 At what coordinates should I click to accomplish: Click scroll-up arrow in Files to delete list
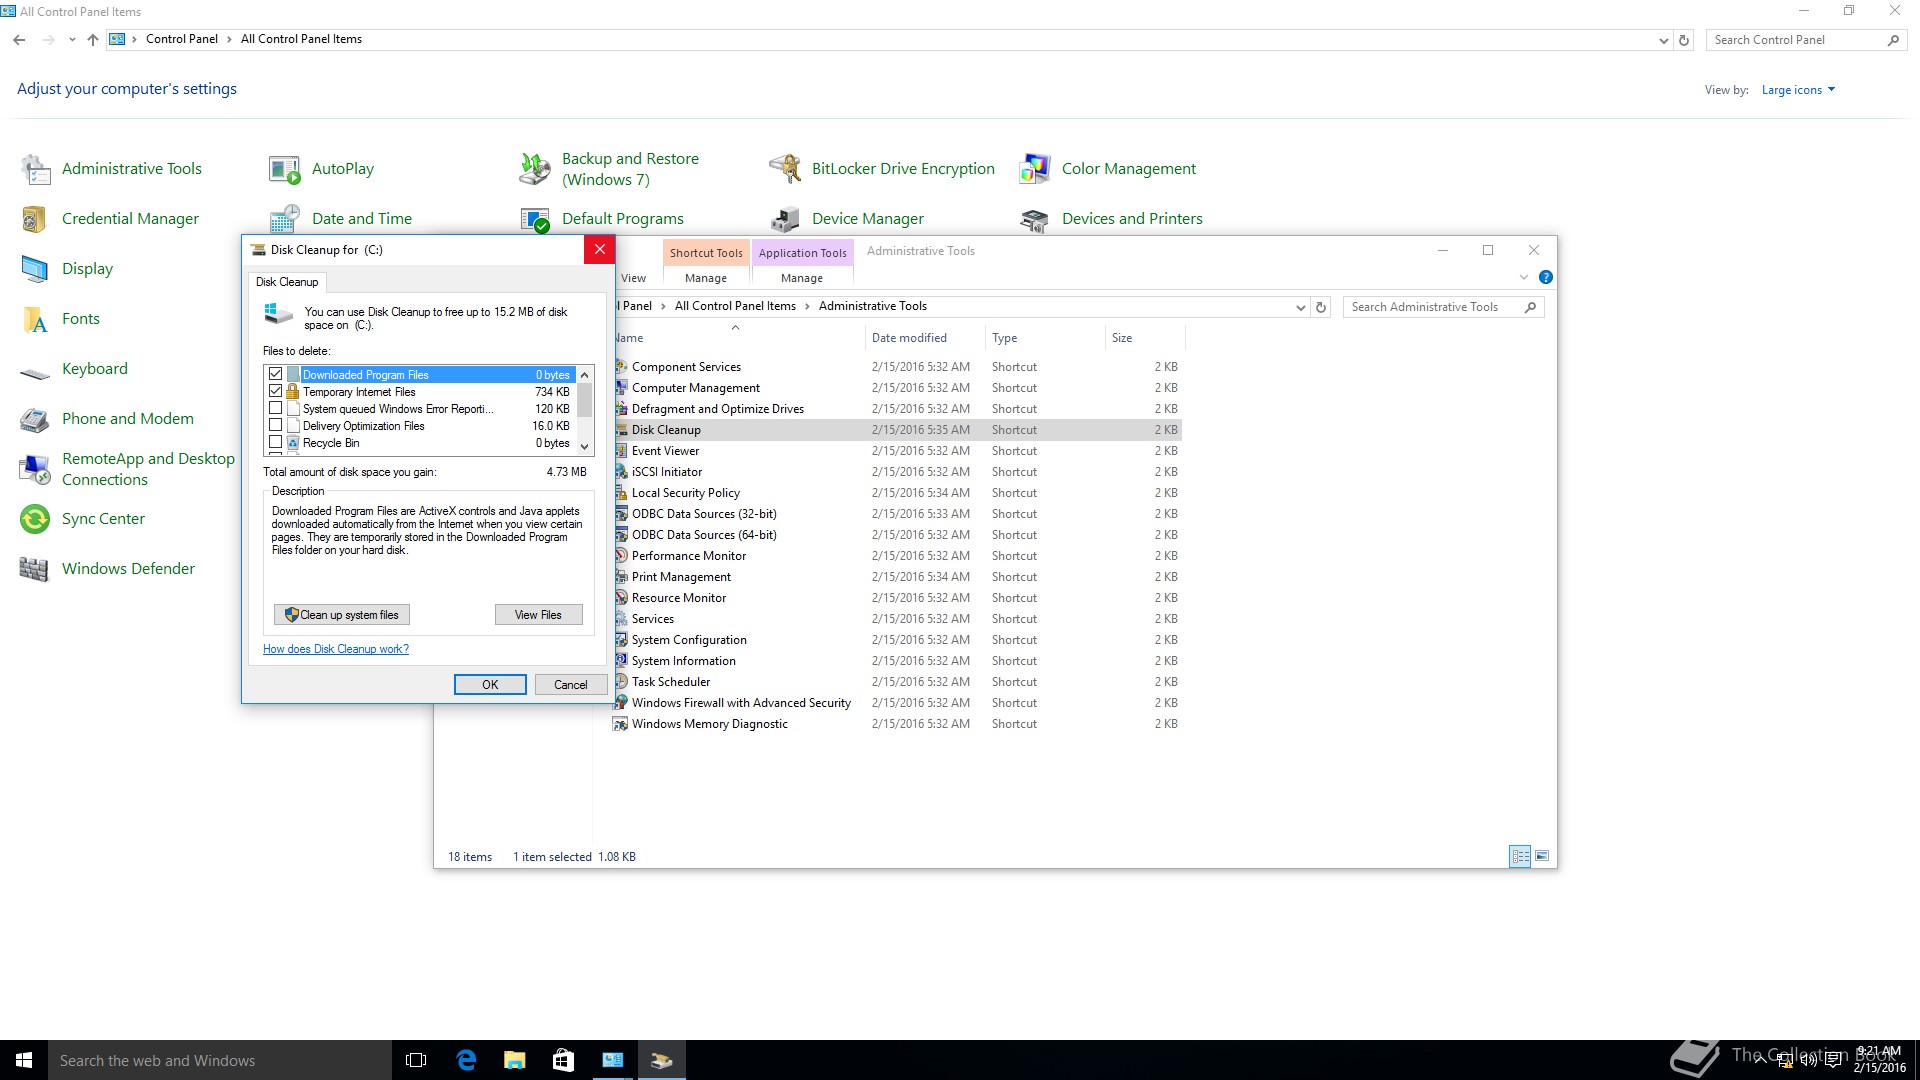585,374
